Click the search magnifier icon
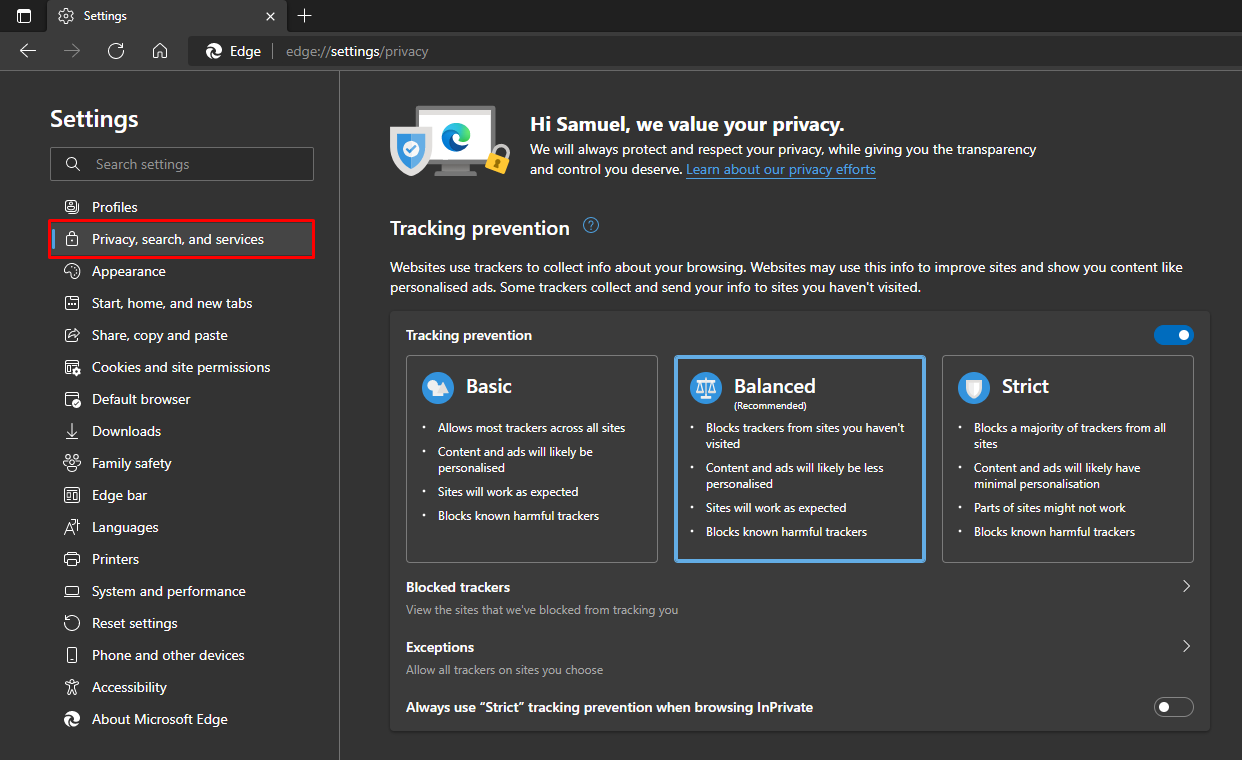Image resolution: width=1242 pixels, height=760 pixels. click(73, 164)
